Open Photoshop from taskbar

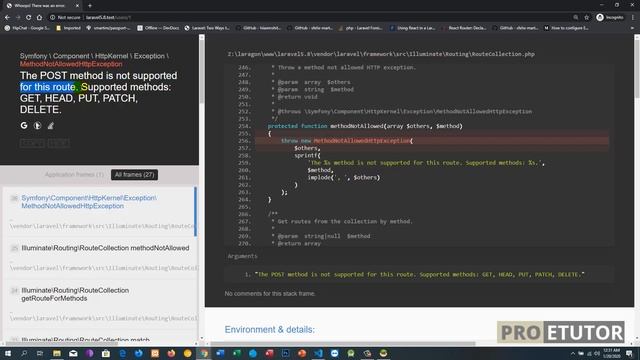click(285, 353)
